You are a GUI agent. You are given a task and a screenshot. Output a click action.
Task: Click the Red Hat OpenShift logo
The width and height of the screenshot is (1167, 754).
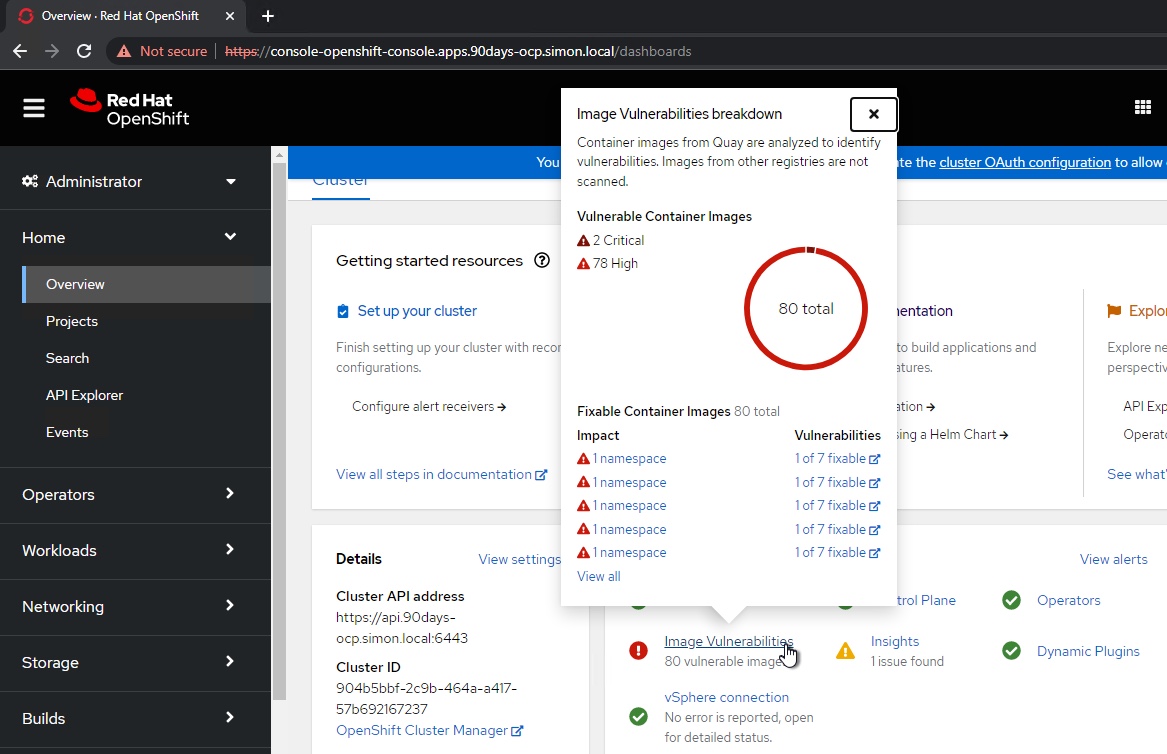(130, 109)
